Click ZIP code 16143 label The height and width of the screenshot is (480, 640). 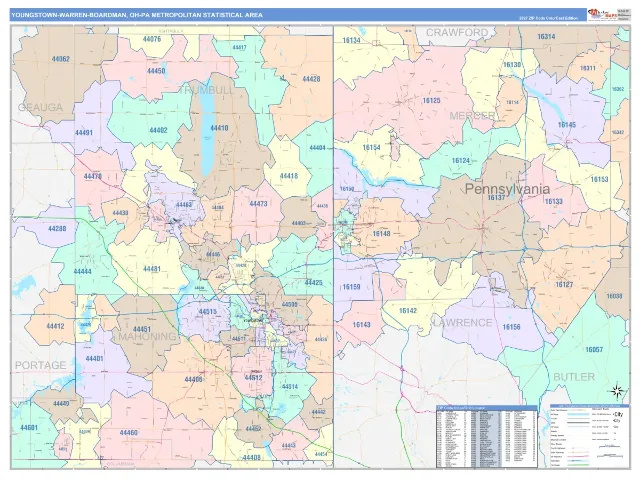[362, 325]
